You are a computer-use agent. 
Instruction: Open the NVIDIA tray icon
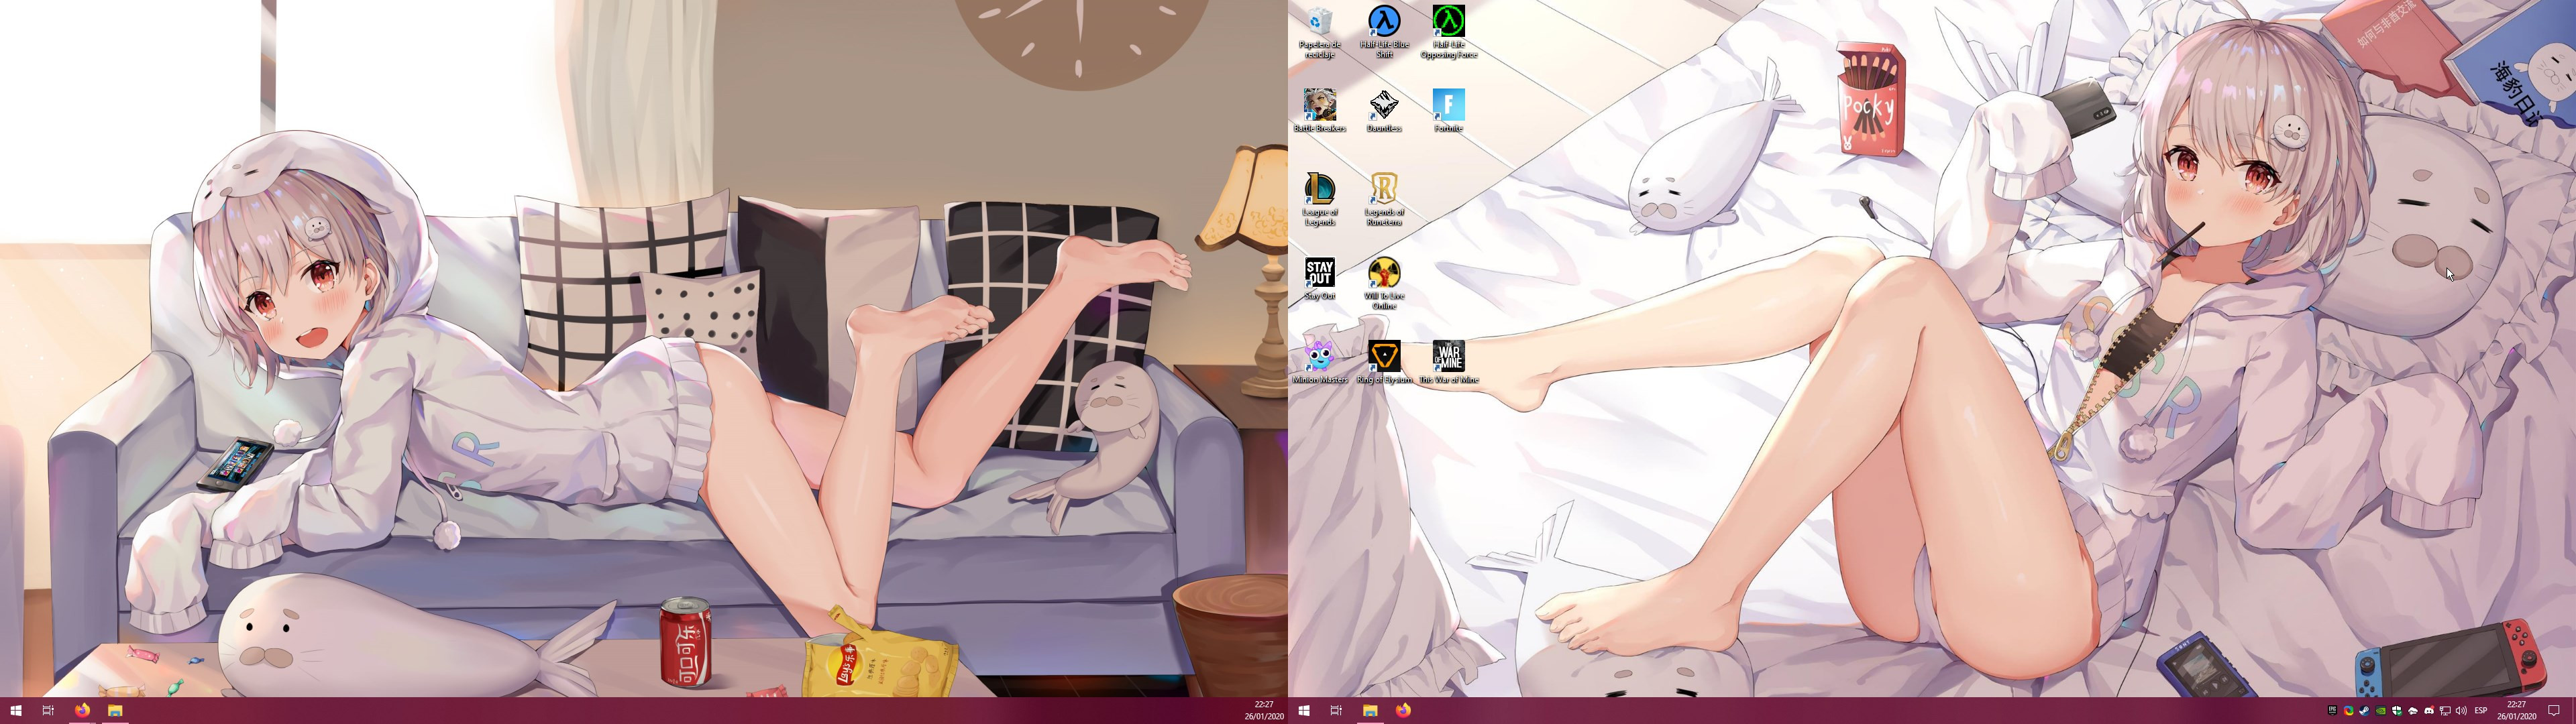click(x=2381, y=711)
